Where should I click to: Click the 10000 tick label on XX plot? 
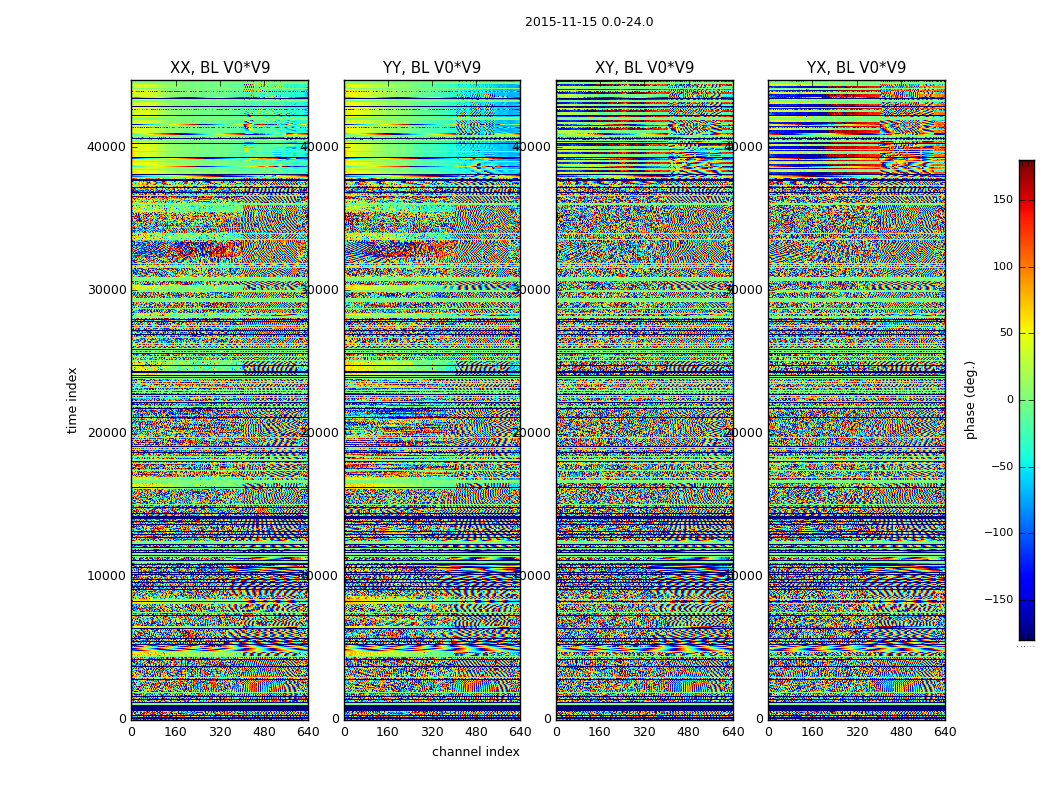point(106,576)
